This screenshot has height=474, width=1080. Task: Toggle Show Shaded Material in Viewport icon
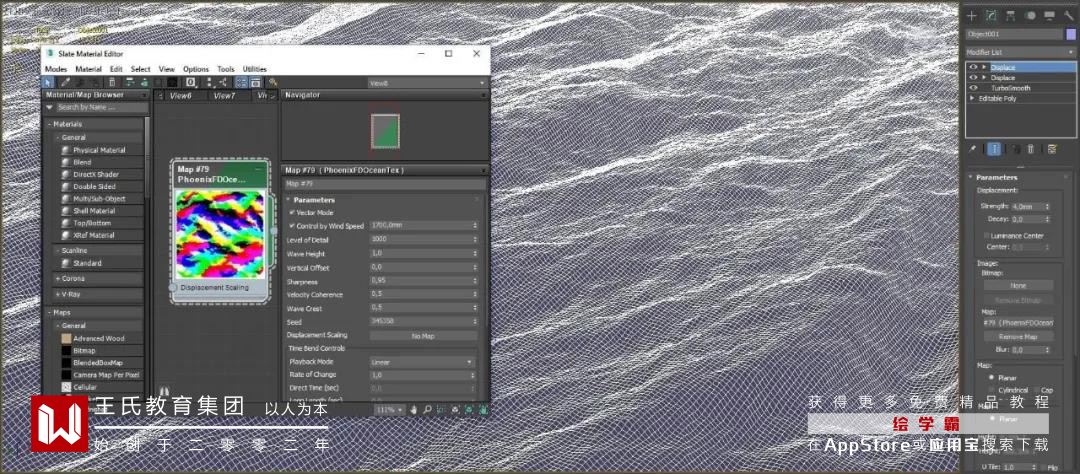click(x=158, y=82)
